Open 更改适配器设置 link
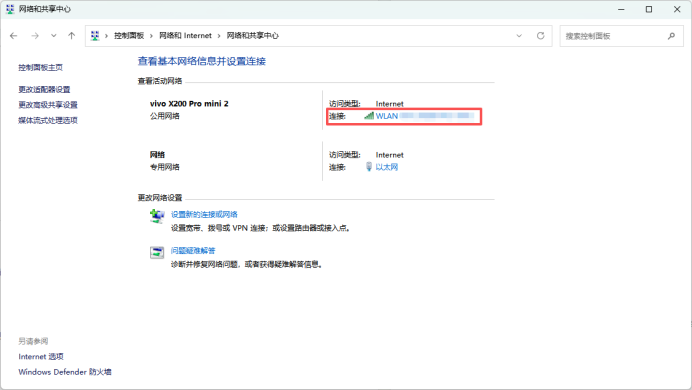This screenshot has width=692, height=390. click(x=44, y=90)
